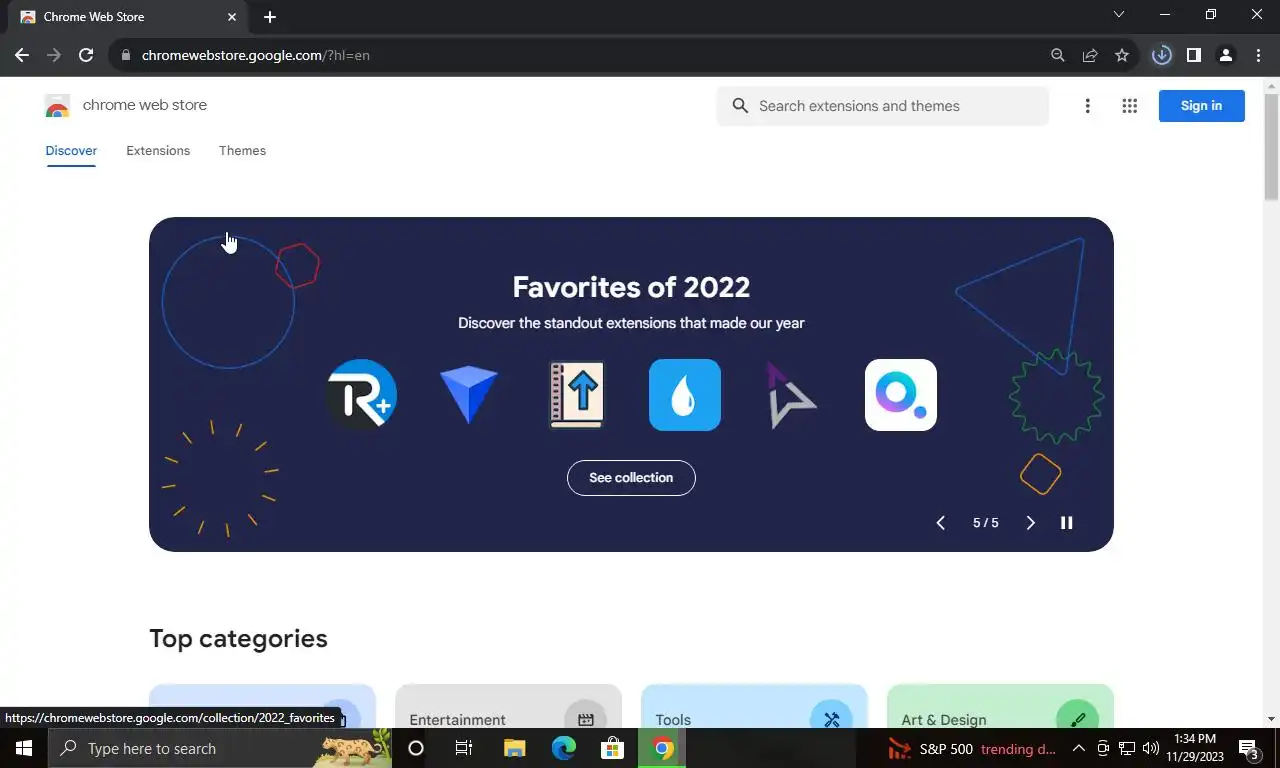
Task: Open the Chrome three-dot menu
Action: (x=1258, y=55)
